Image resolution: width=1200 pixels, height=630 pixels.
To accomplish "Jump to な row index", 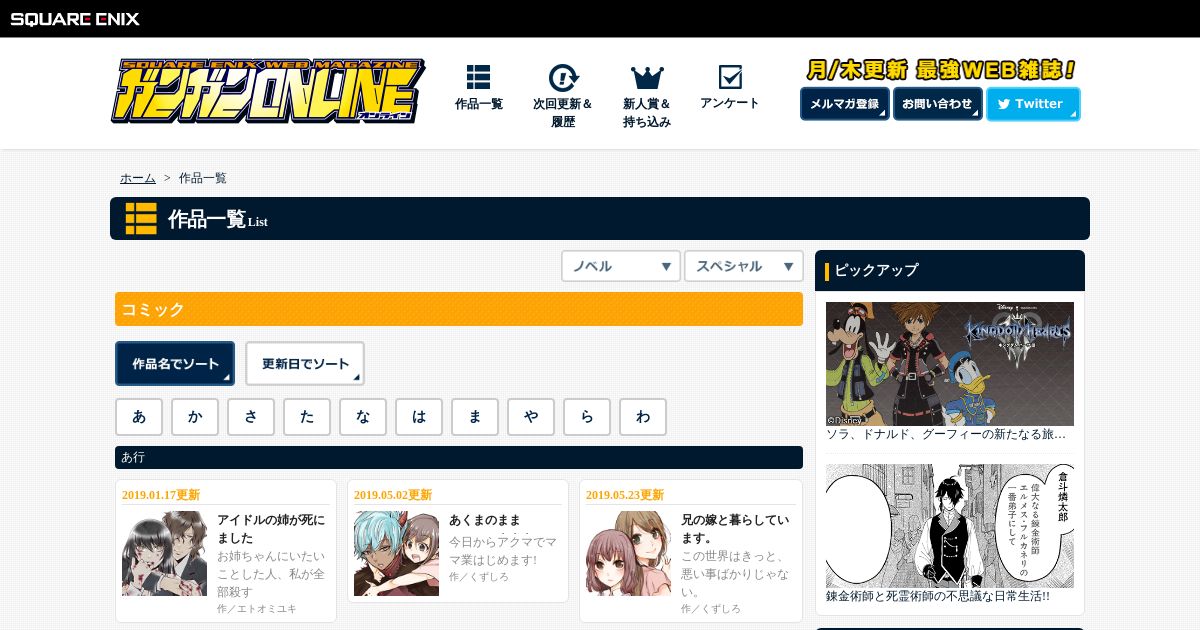I will click(x=363, y=417).
